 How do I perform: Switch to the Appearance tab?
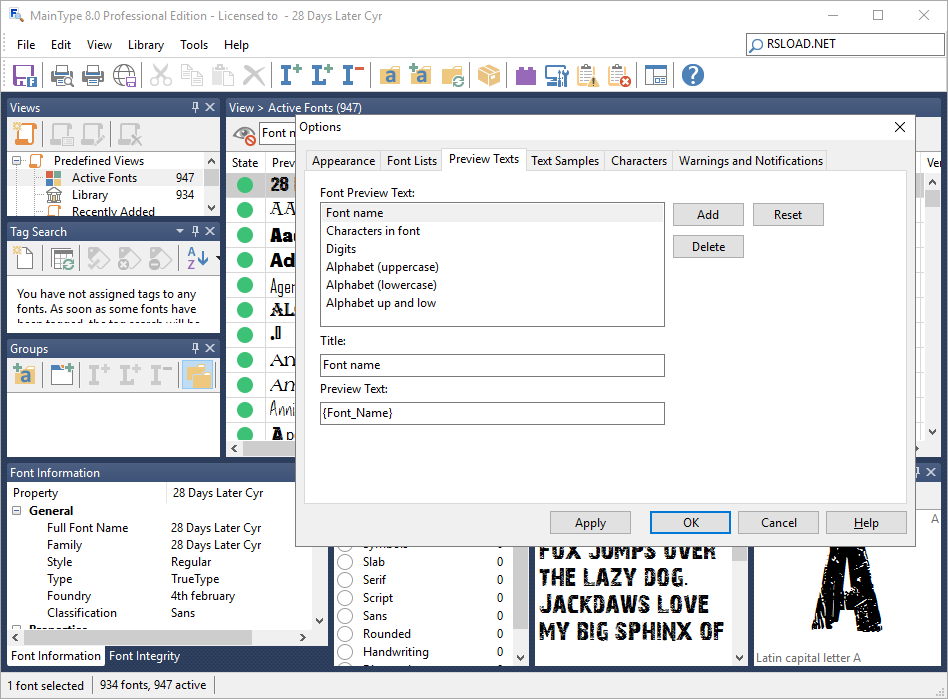pyautogui.click(x=343, y=161)
